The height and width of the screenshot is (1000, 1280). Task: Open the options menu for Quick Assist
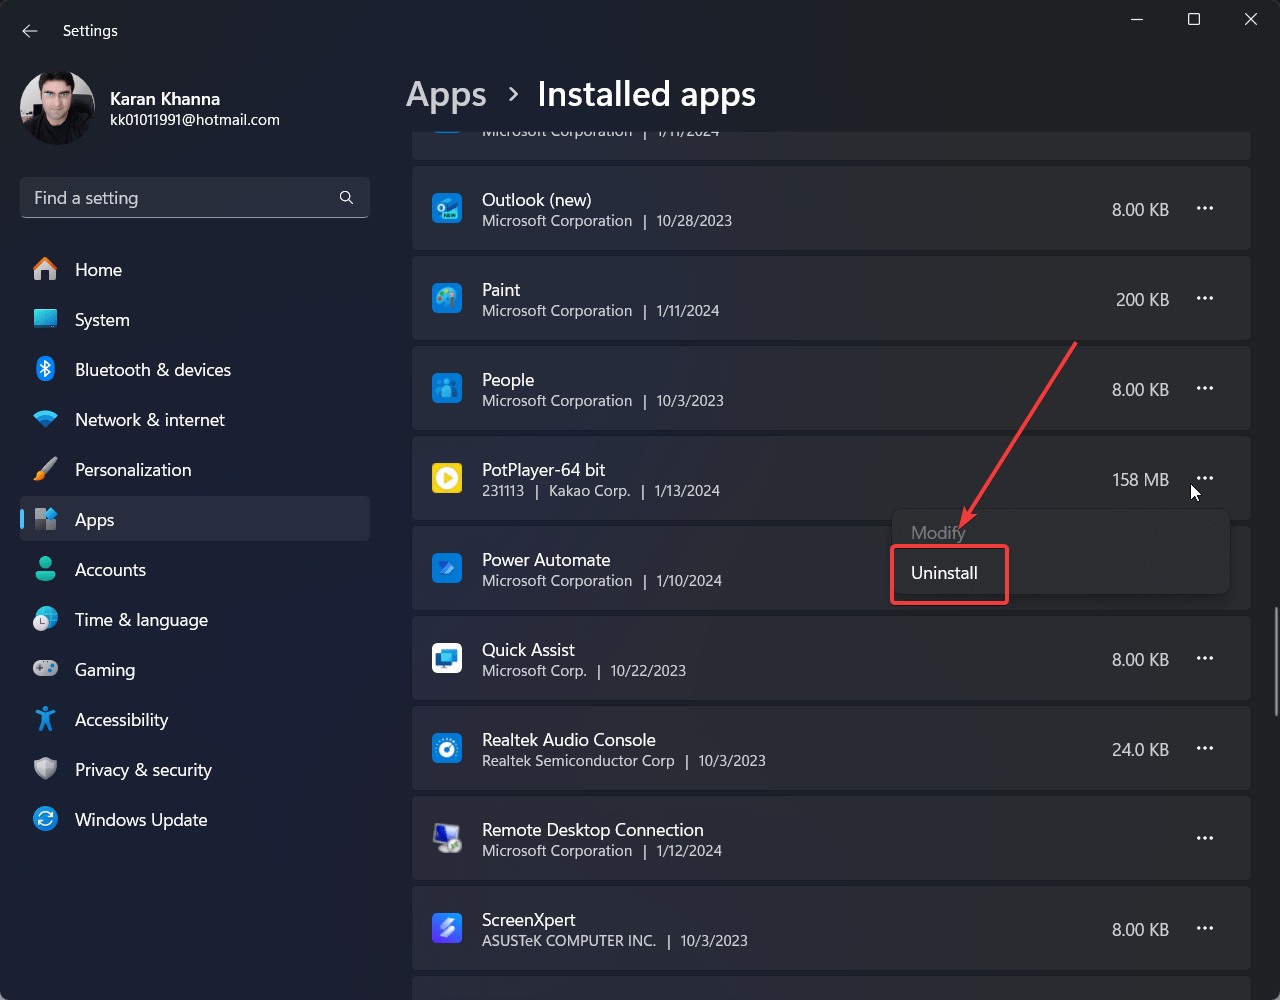point(1204,658)
